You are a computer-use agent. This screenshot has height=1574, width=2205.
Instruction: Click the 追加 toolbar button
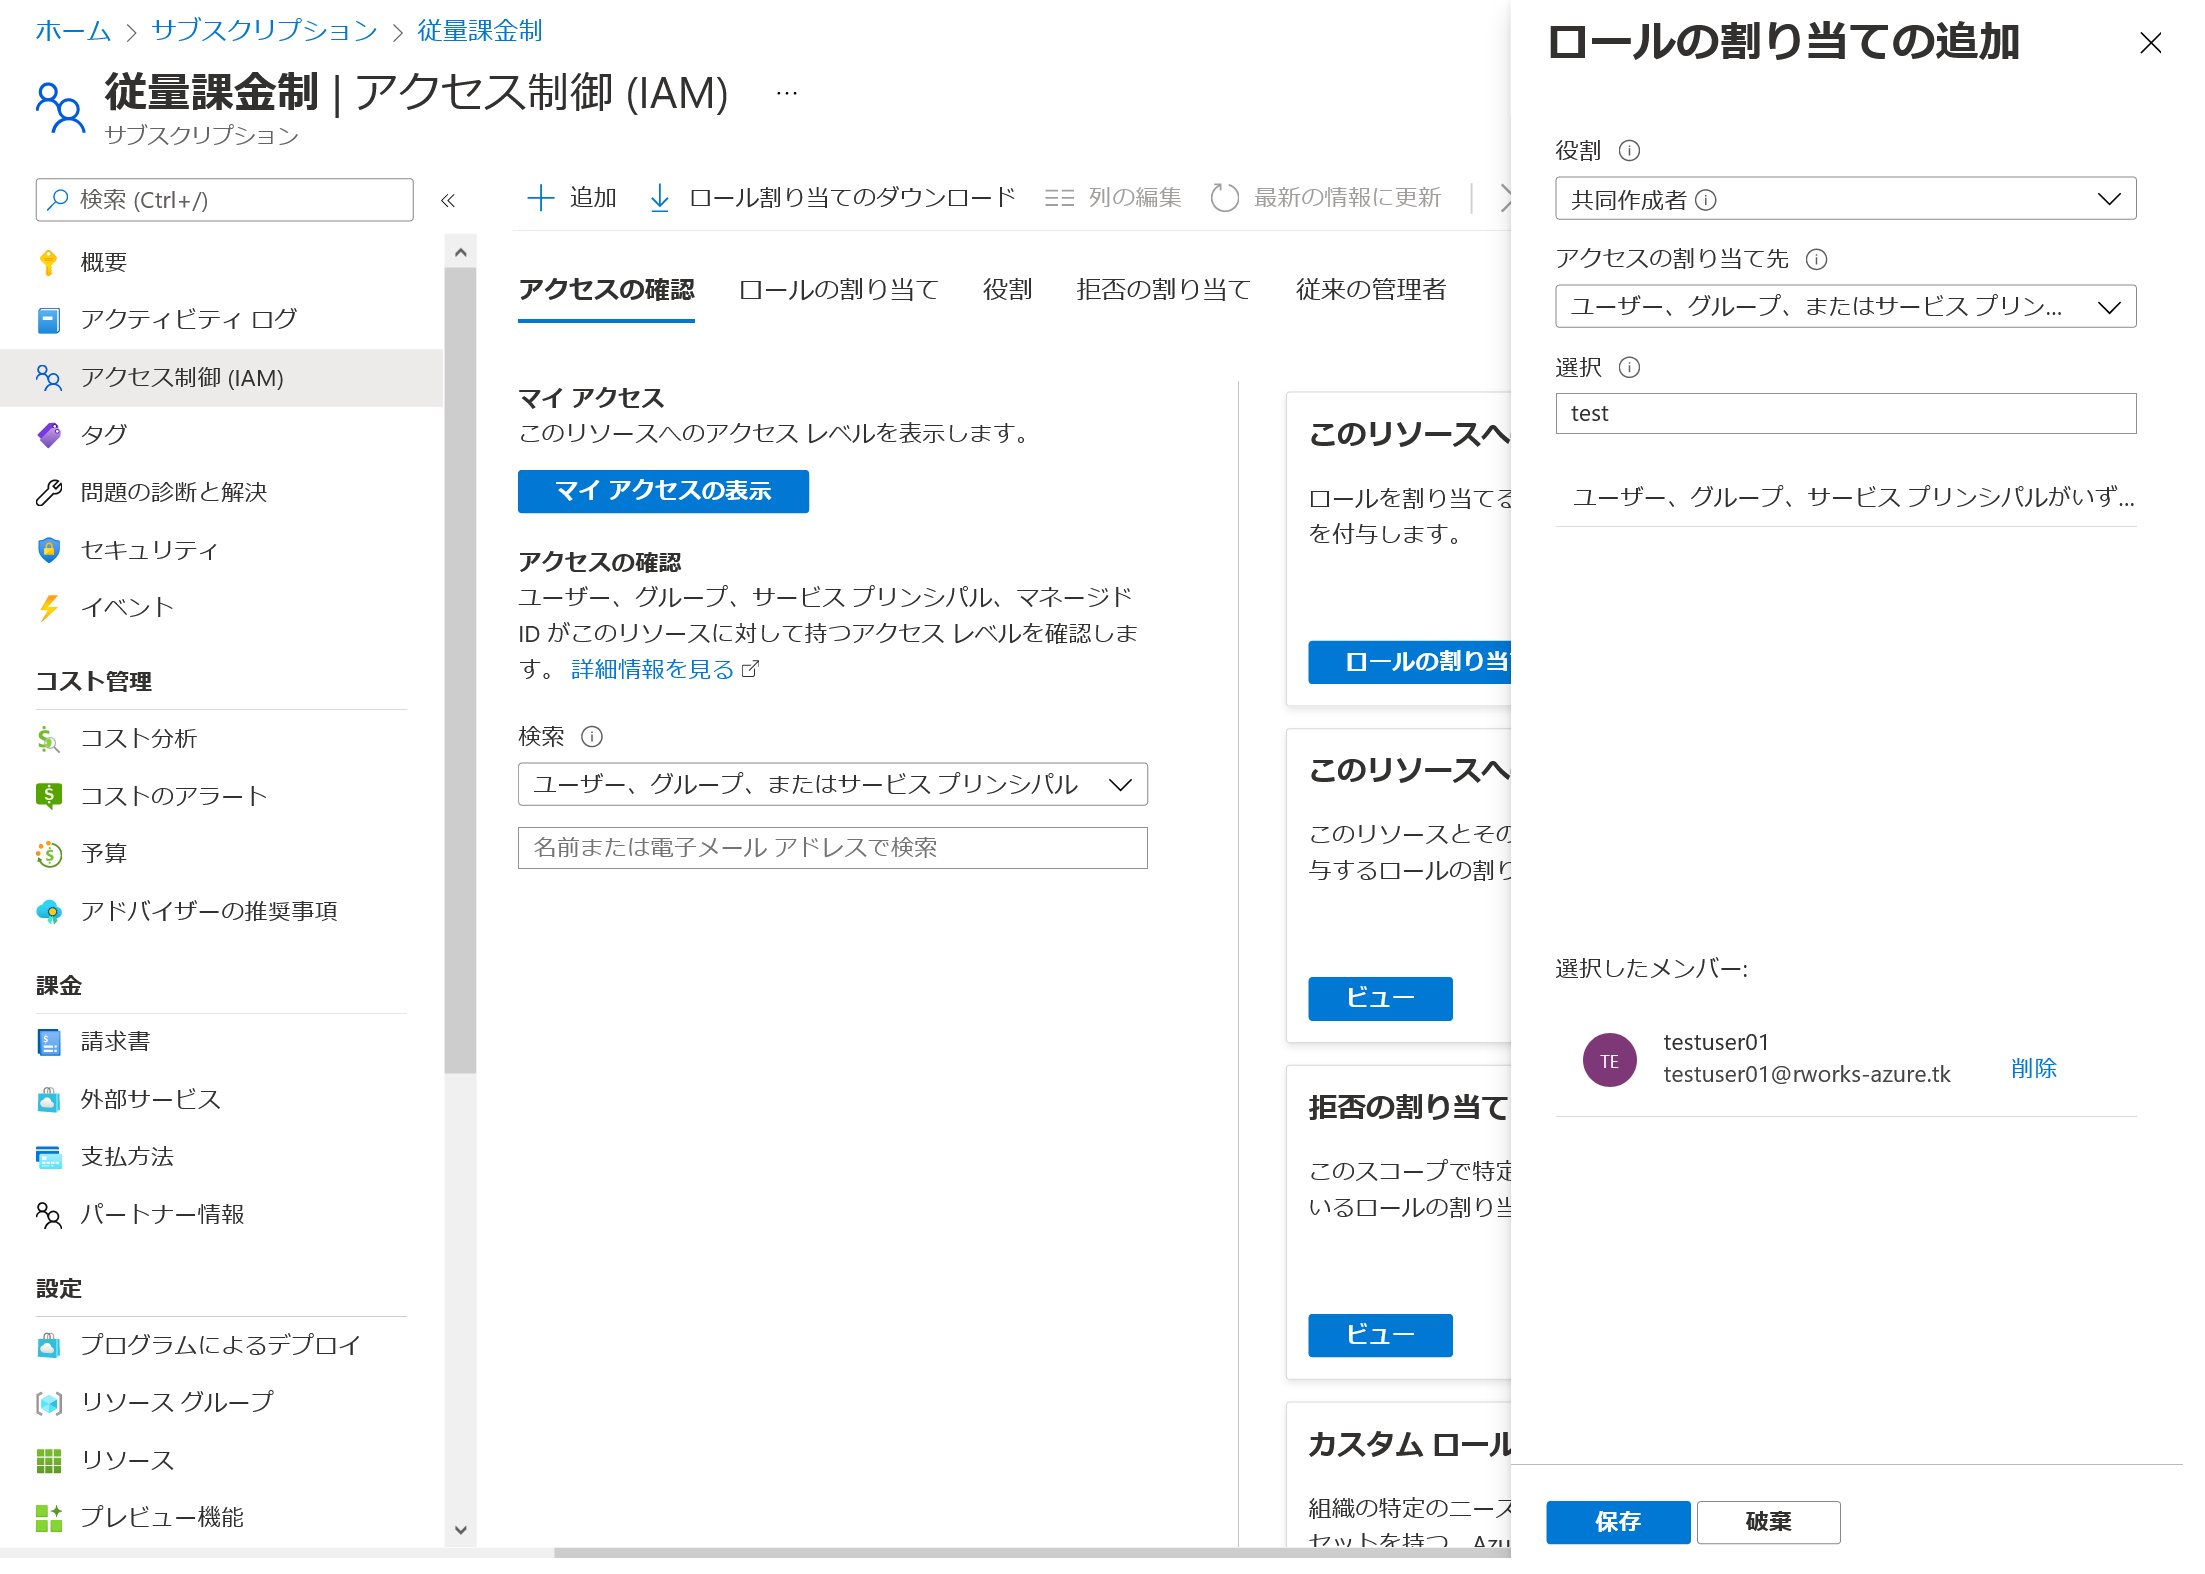(x=571, y=198)
